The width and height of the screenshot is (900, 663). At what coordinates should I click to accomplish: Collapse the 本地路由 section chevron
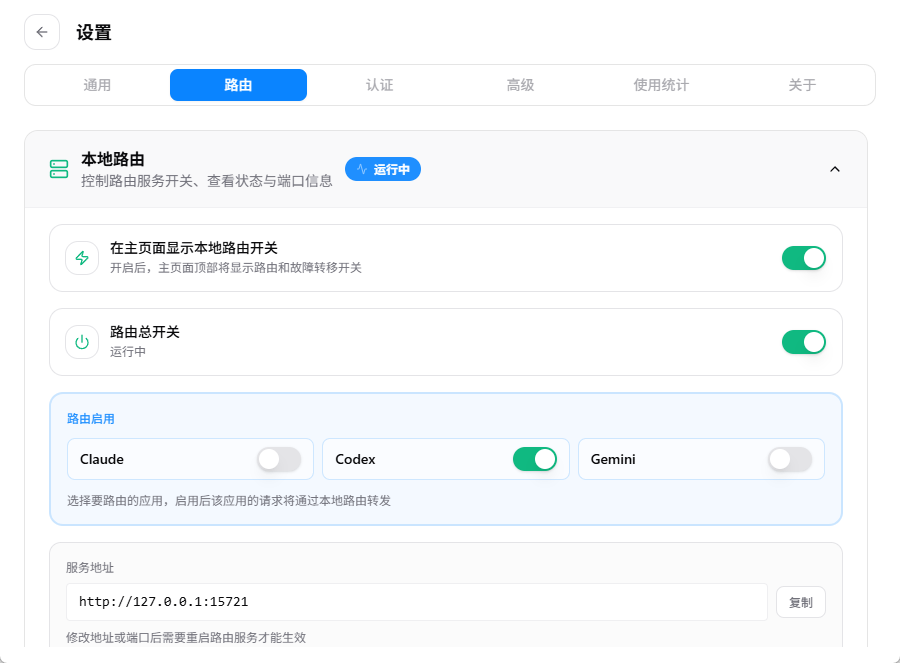click(835, 169)
